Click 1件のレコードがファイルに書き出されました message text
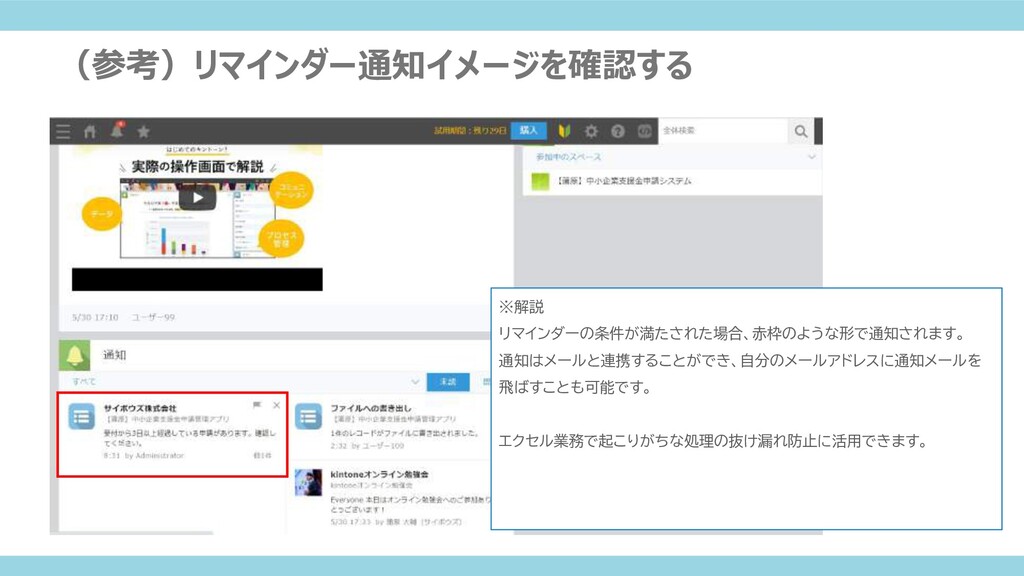Image resolution: width=1024 pixels, height=576 pixels. tap(405, 434)
